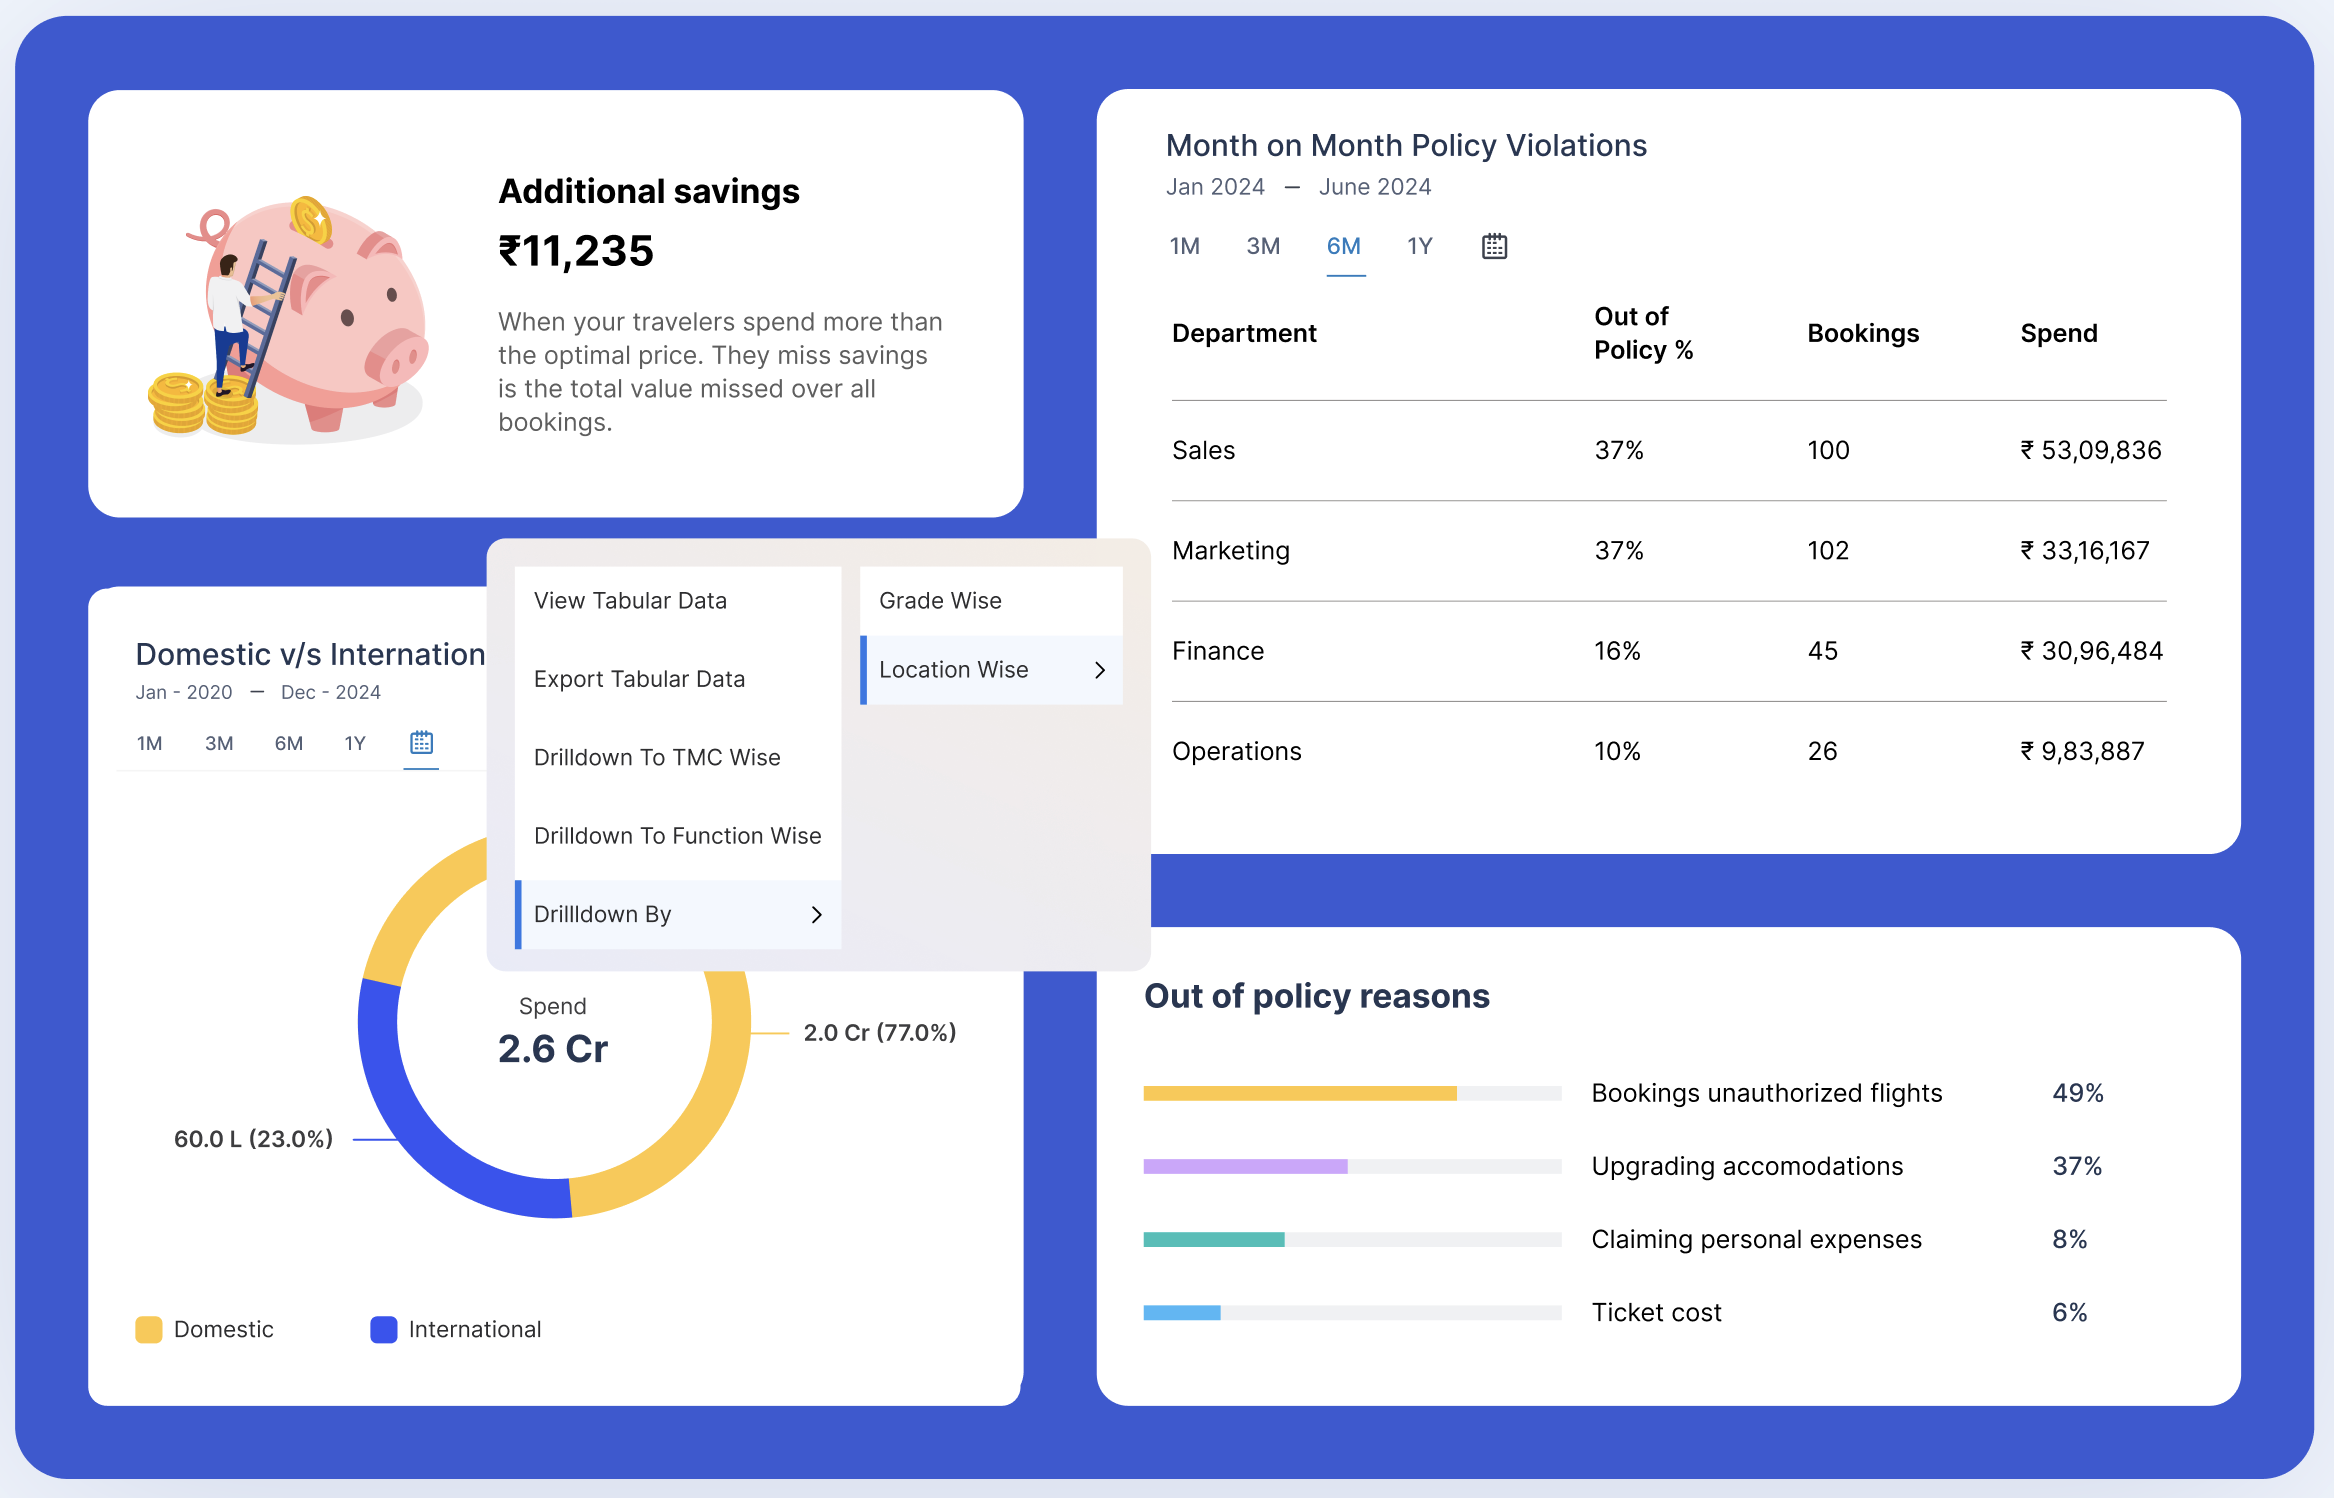Toggle the Domestic legend swatch
2334x1498 pixels.
click(149, 1329)
